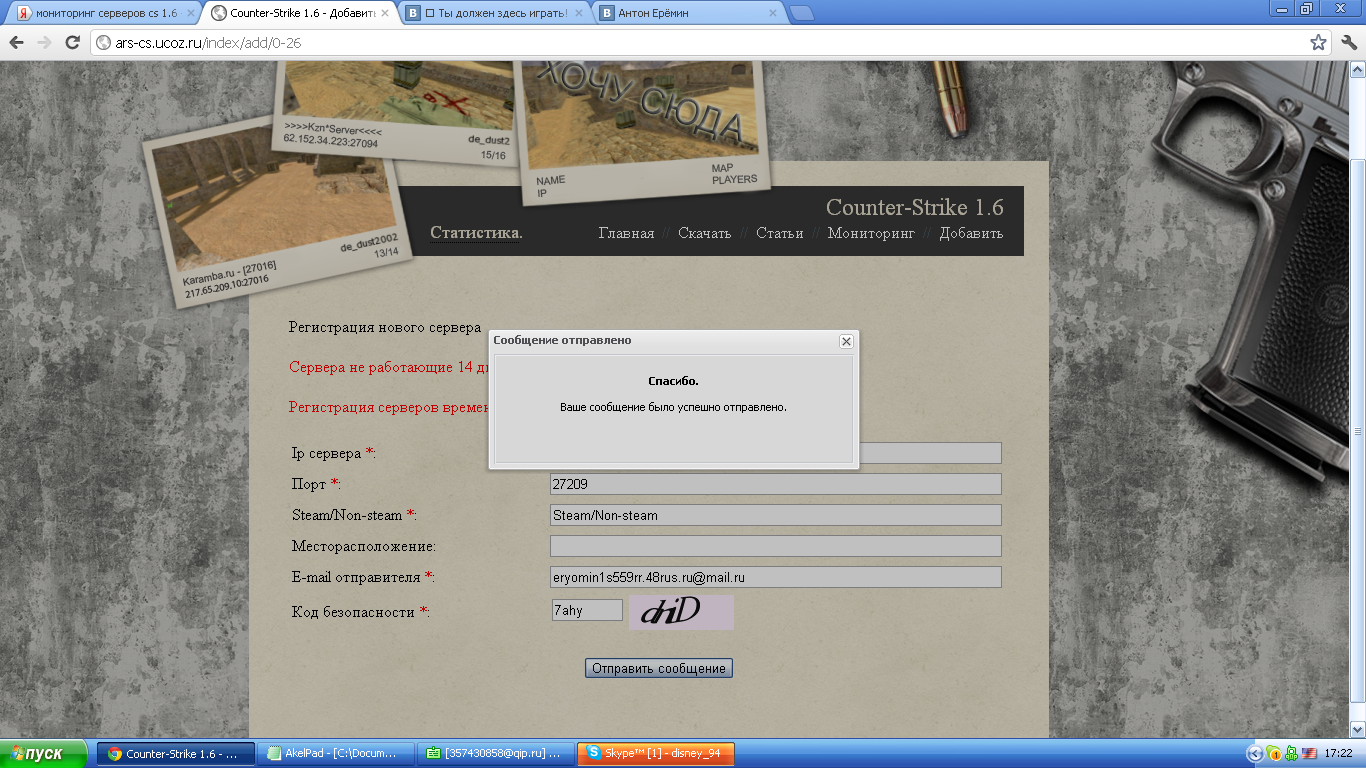
Task: Click 'Ваше сообщение было успешно отправлено.' text
Action: point(673,408)
